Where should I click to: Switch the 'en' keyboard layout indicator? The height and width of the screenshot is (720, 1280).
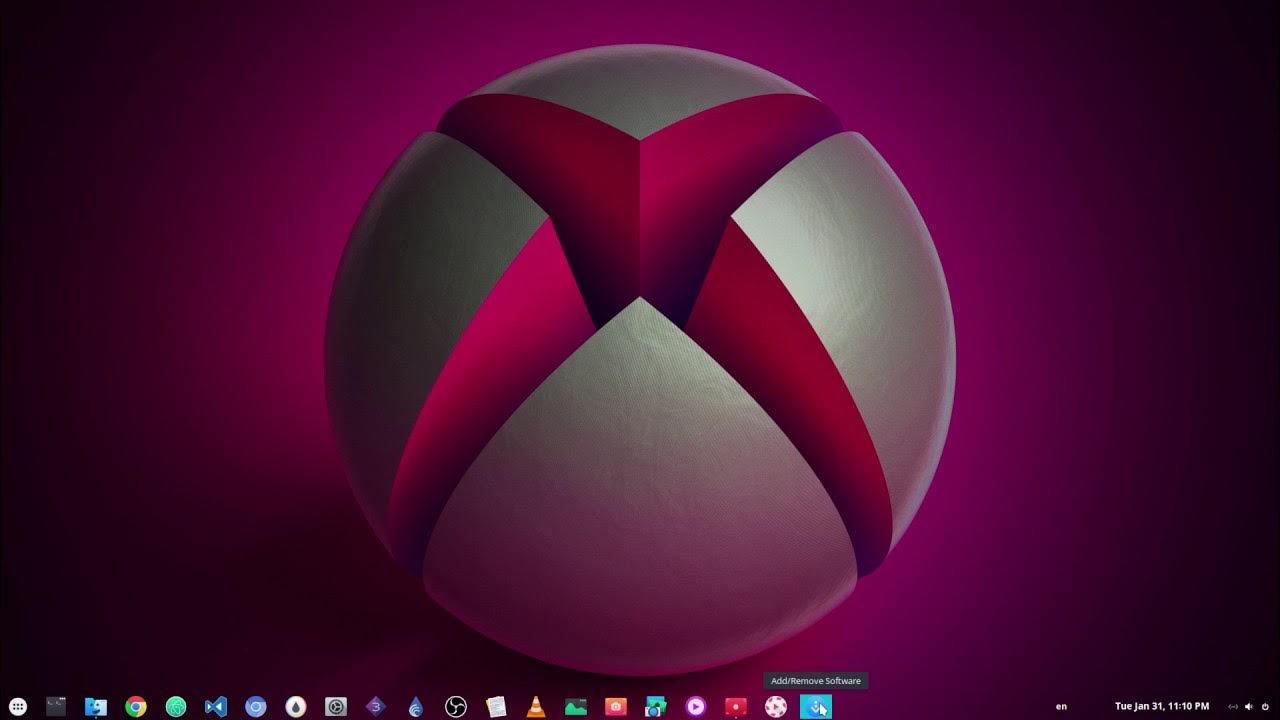pyautogui.click(x=1061, y=707)
